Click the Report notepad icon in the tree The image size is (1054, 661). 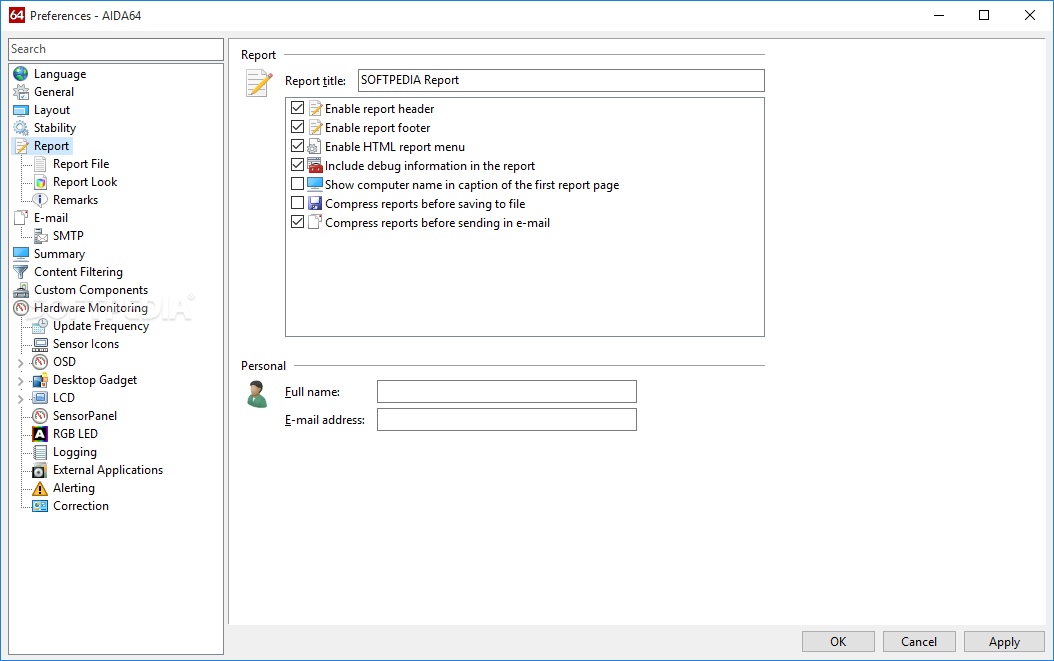pyautogui.click(x=22, y=146)
